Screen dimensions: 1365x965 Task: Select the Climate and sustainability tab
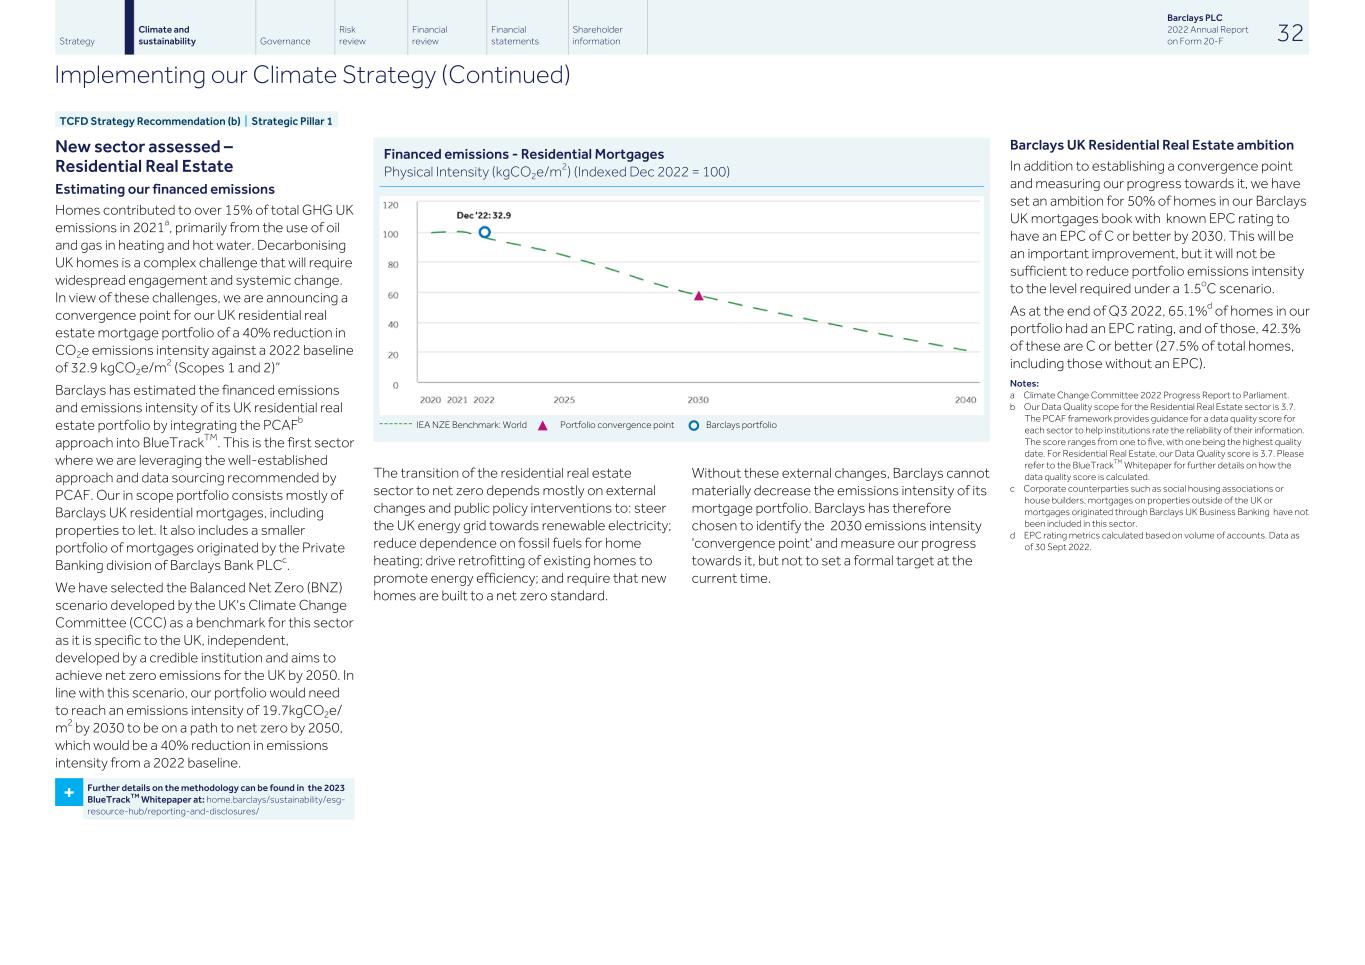pyautogui.click(x=167, y=36)
